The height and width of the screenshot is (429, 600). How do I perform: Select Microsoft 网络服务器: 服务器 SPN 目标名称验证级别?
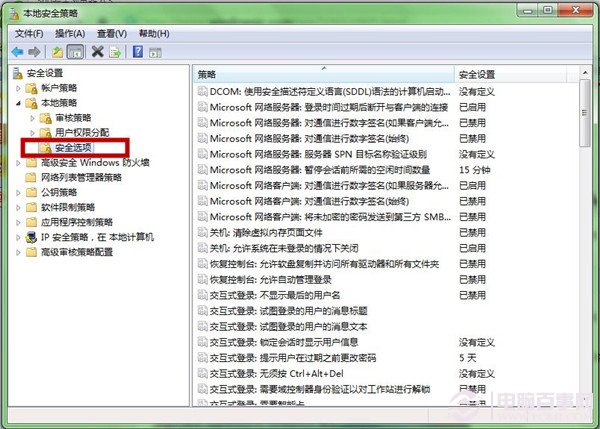(x=318, y=154)
